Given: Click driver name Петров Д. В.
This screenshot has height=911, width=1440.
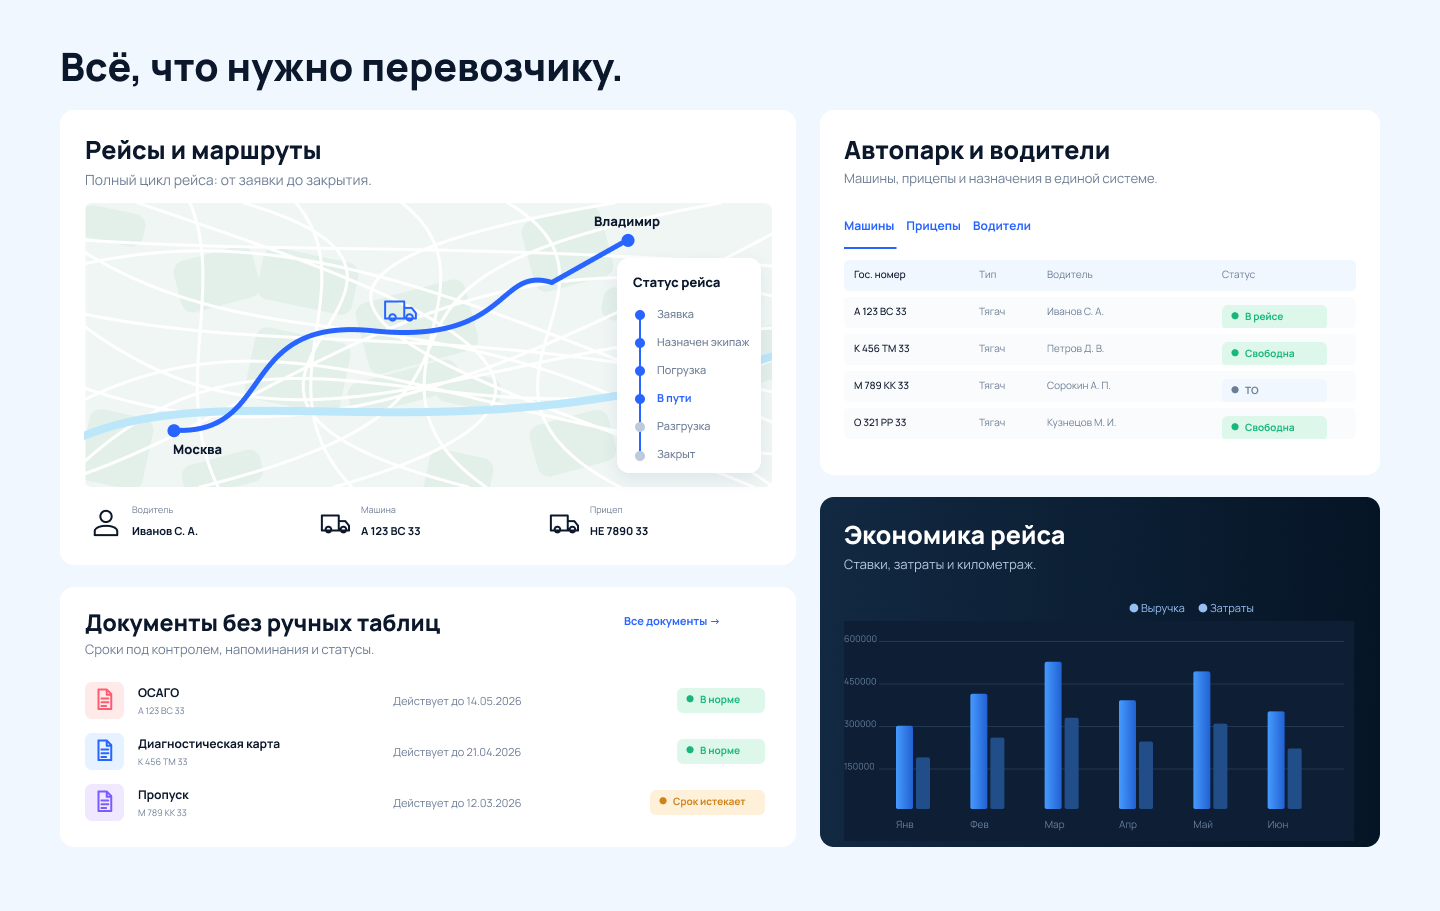Looking at the screenshot, I should pos(1075,349).
